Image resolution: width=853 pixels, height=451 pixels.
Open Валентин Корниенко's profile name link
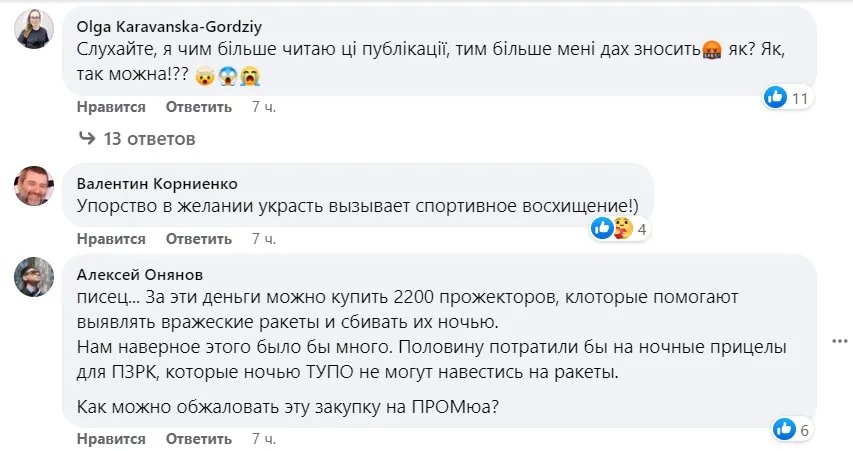pos(157,183)
